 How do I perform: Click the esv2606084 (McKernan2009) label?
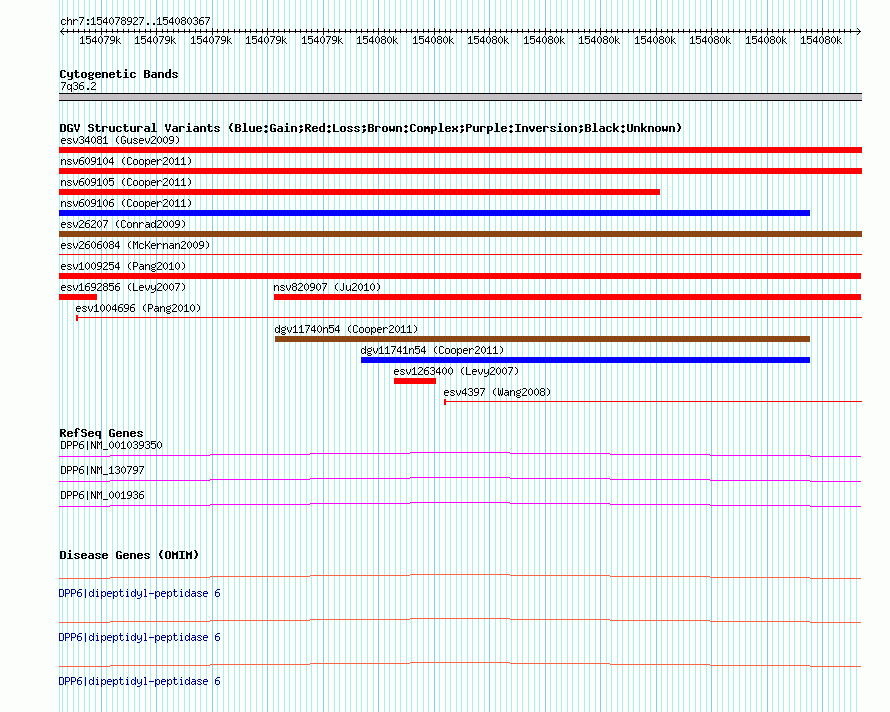point(135,245)
